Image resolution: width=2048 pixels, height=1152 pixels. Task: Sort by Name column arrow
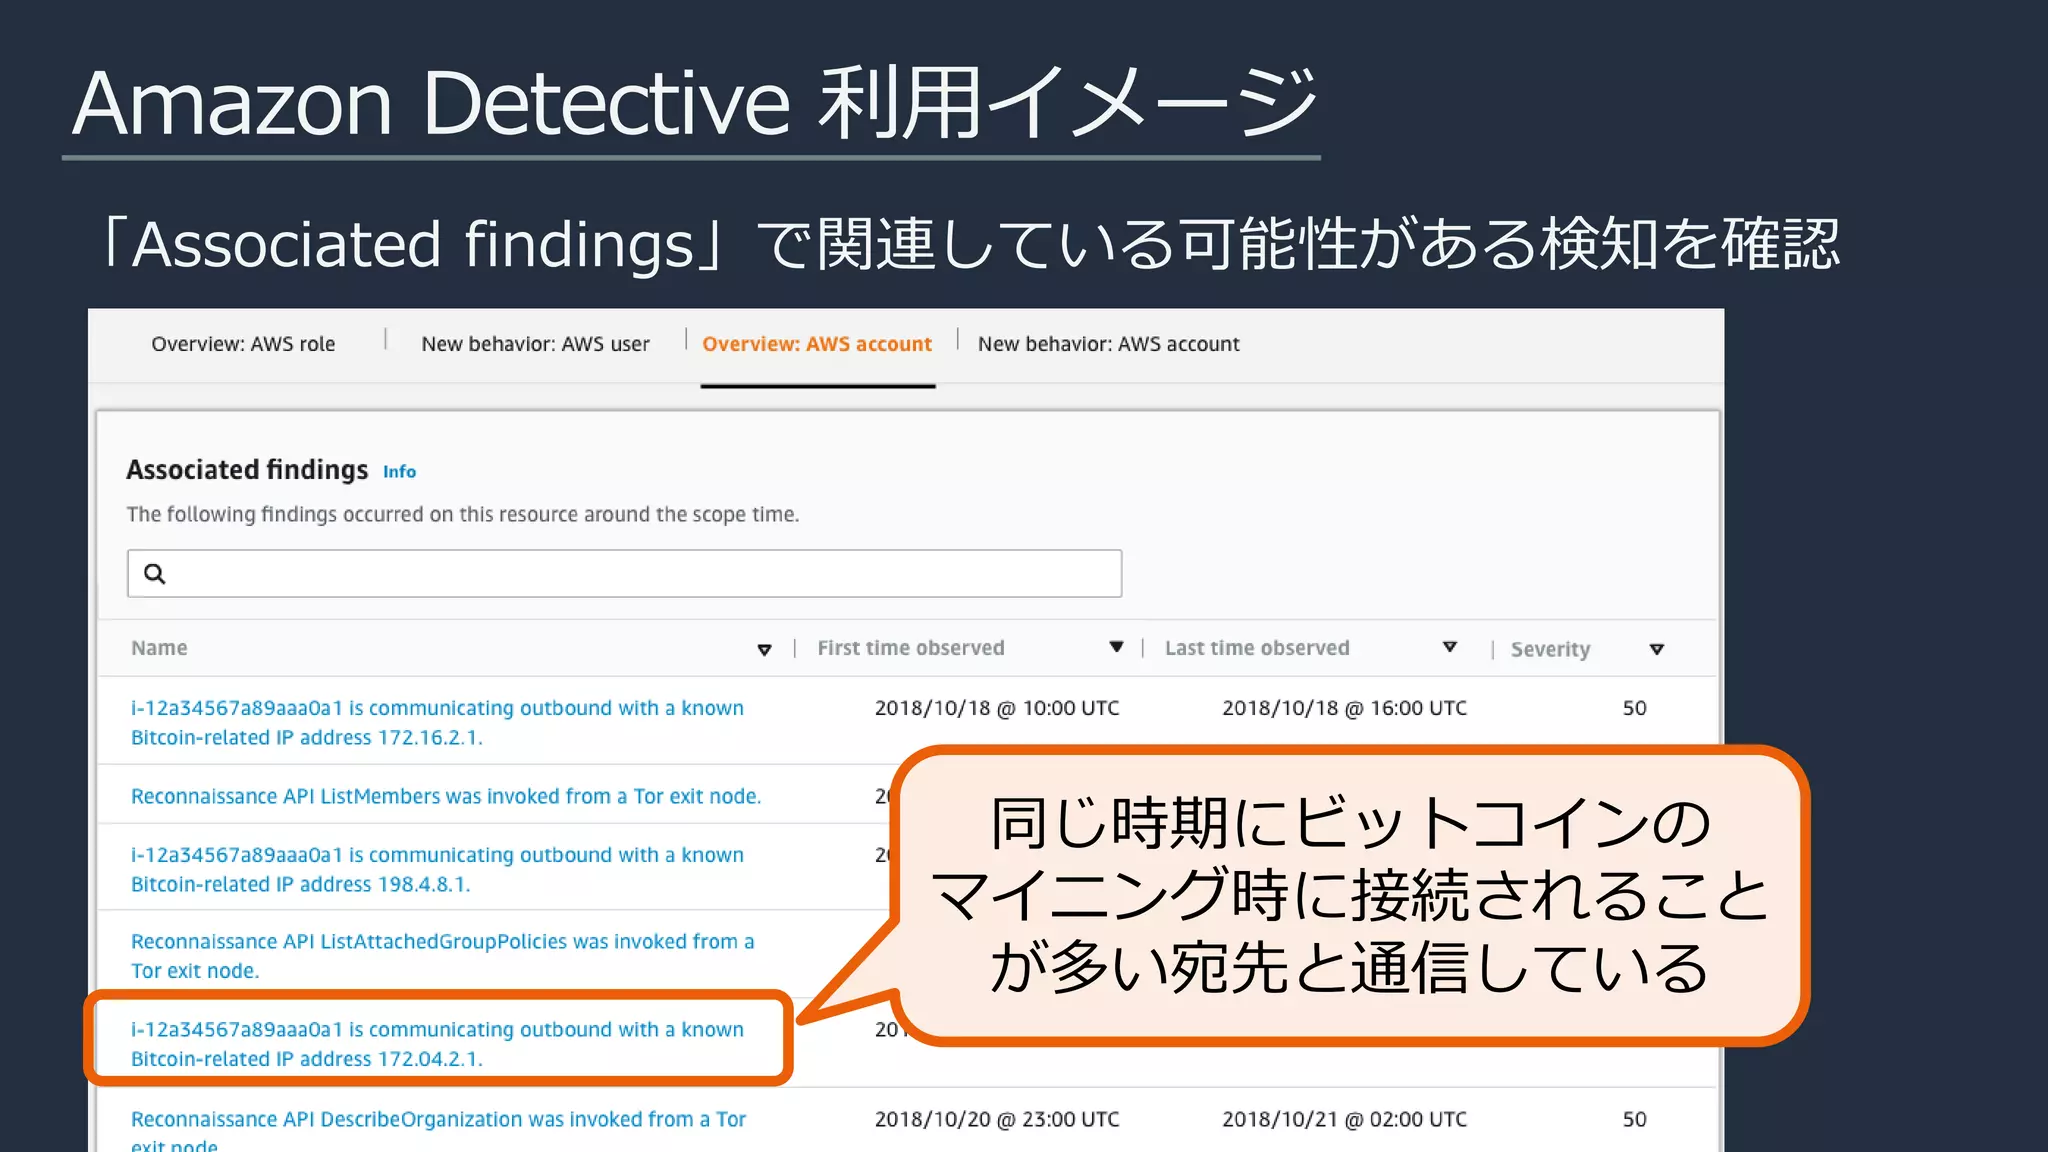pyautogui.click(x=764, y=650)
